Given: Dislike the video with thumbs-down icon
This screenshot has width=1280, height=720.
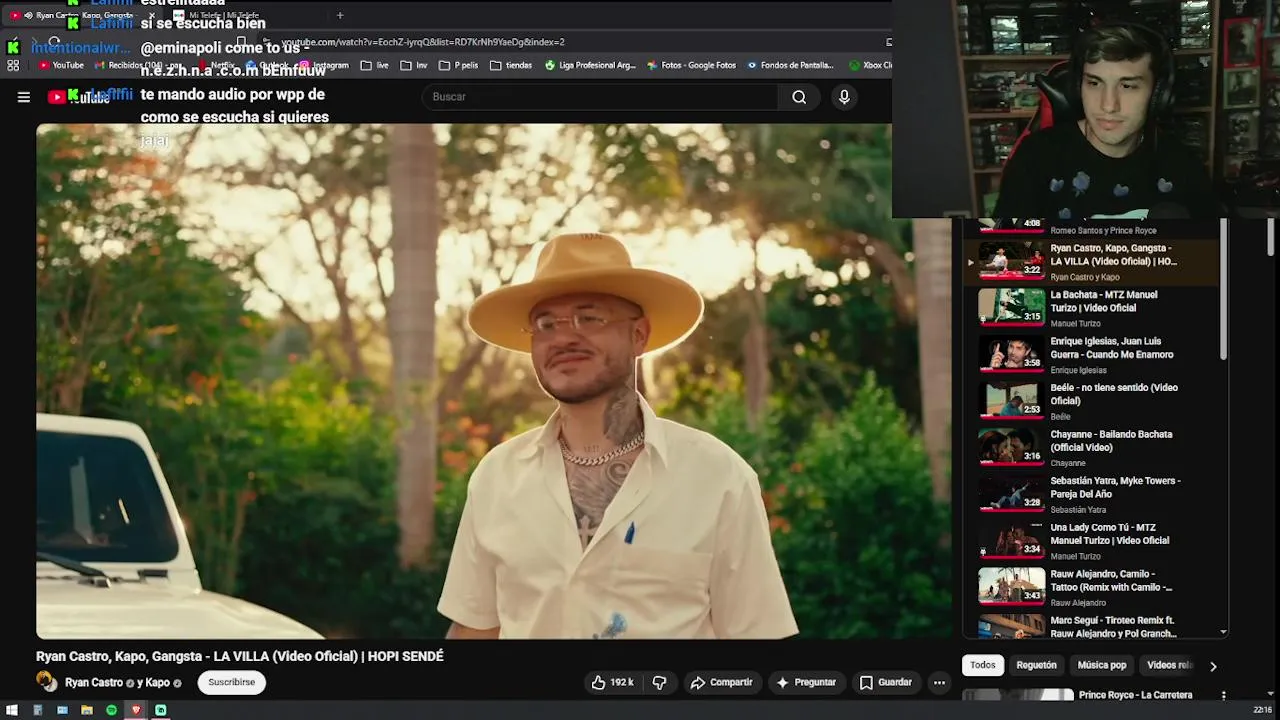Looking at the screenshot, I should click(x=659, y=682).
